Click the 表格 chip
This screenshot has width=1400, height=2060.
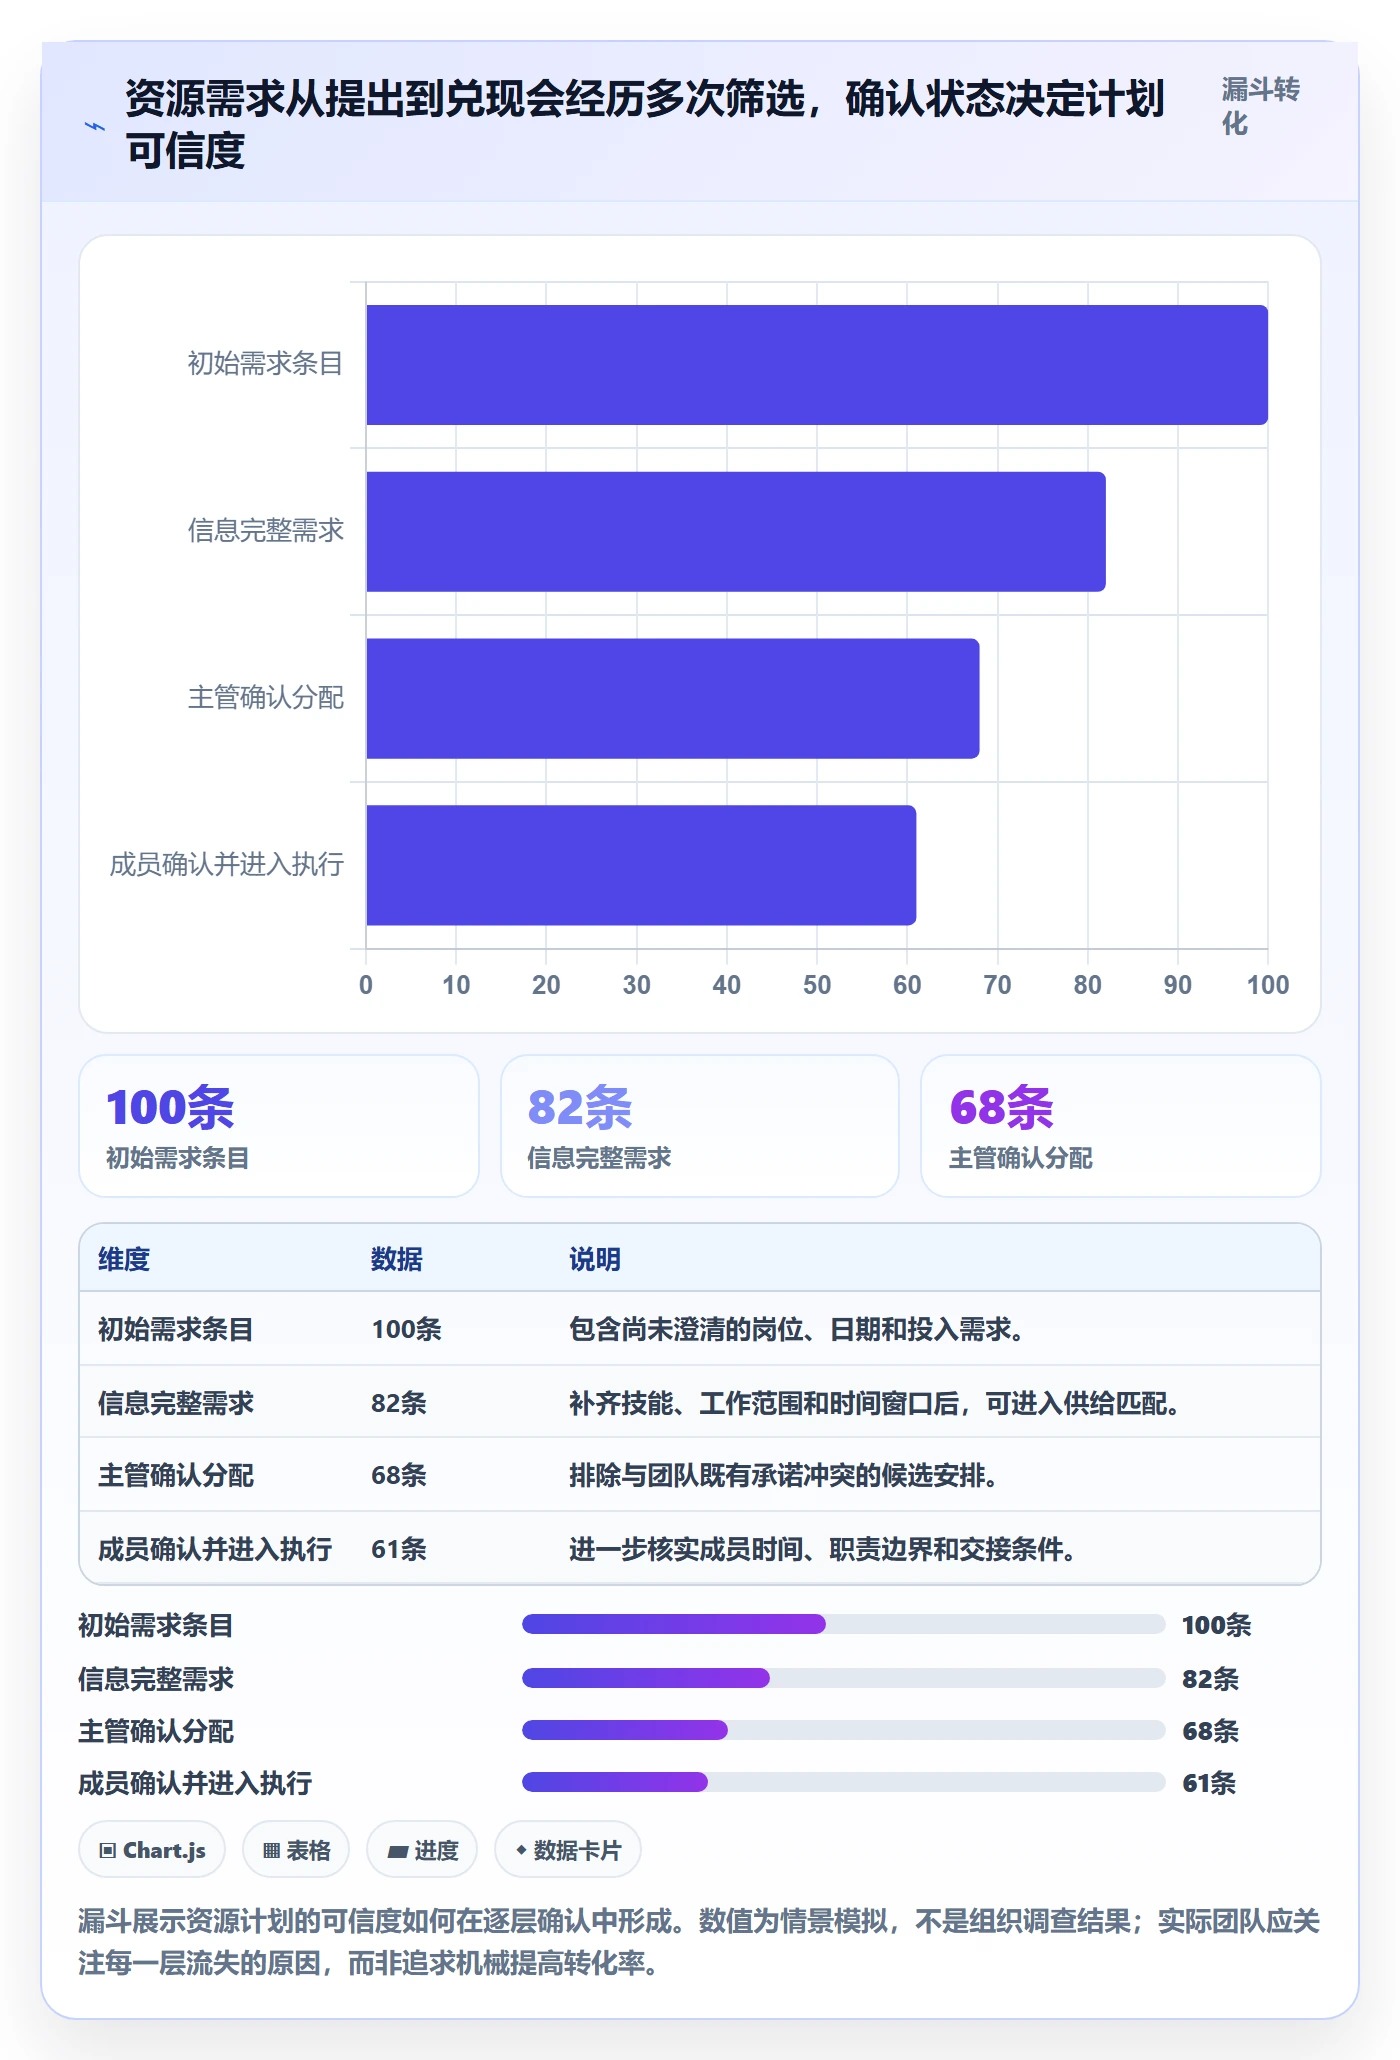(296, 1850)
